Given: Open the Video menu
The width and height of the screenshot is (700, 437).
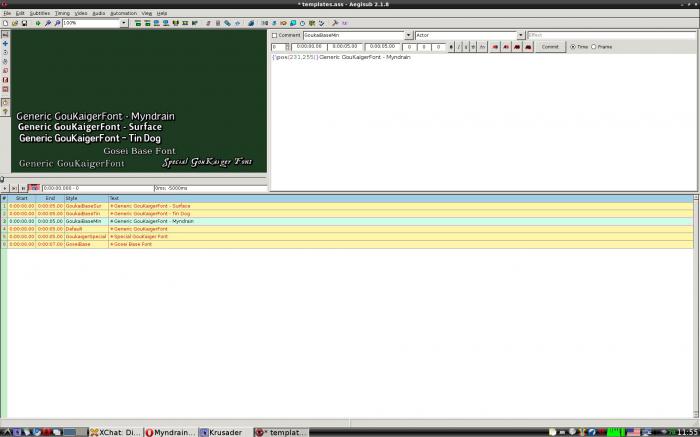Looking at the screenshot, I should 81,13.
